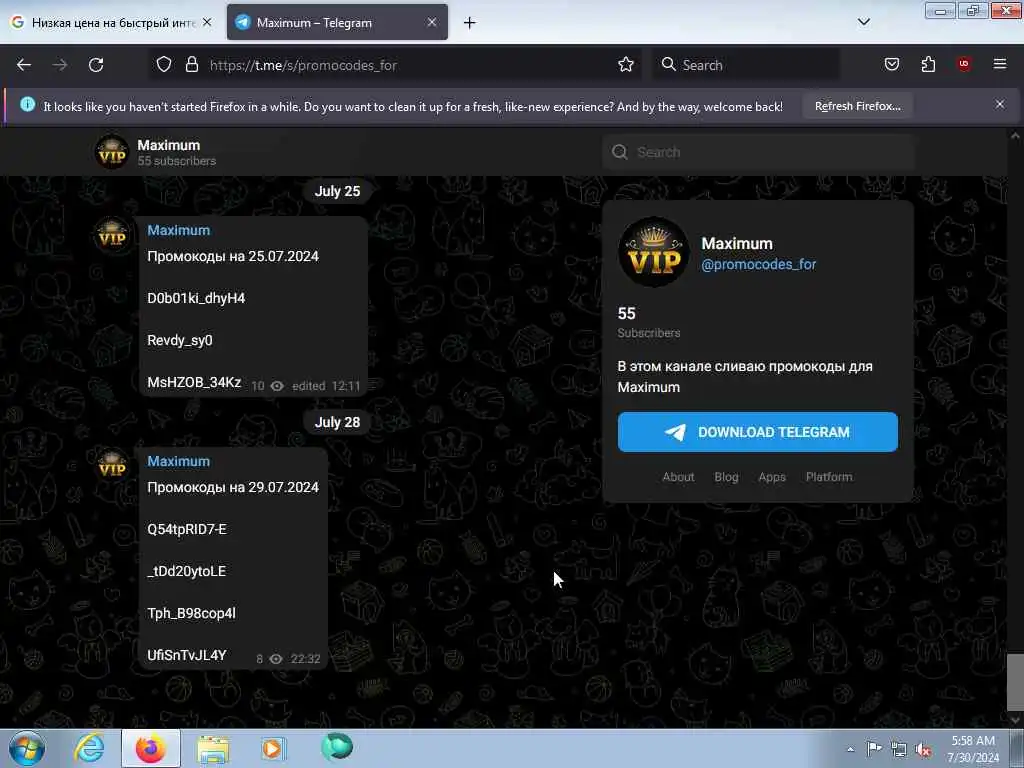Screen dimensions: 1024x768
Task: Click the large VIP avatar in info card
Action: point(654,252)
